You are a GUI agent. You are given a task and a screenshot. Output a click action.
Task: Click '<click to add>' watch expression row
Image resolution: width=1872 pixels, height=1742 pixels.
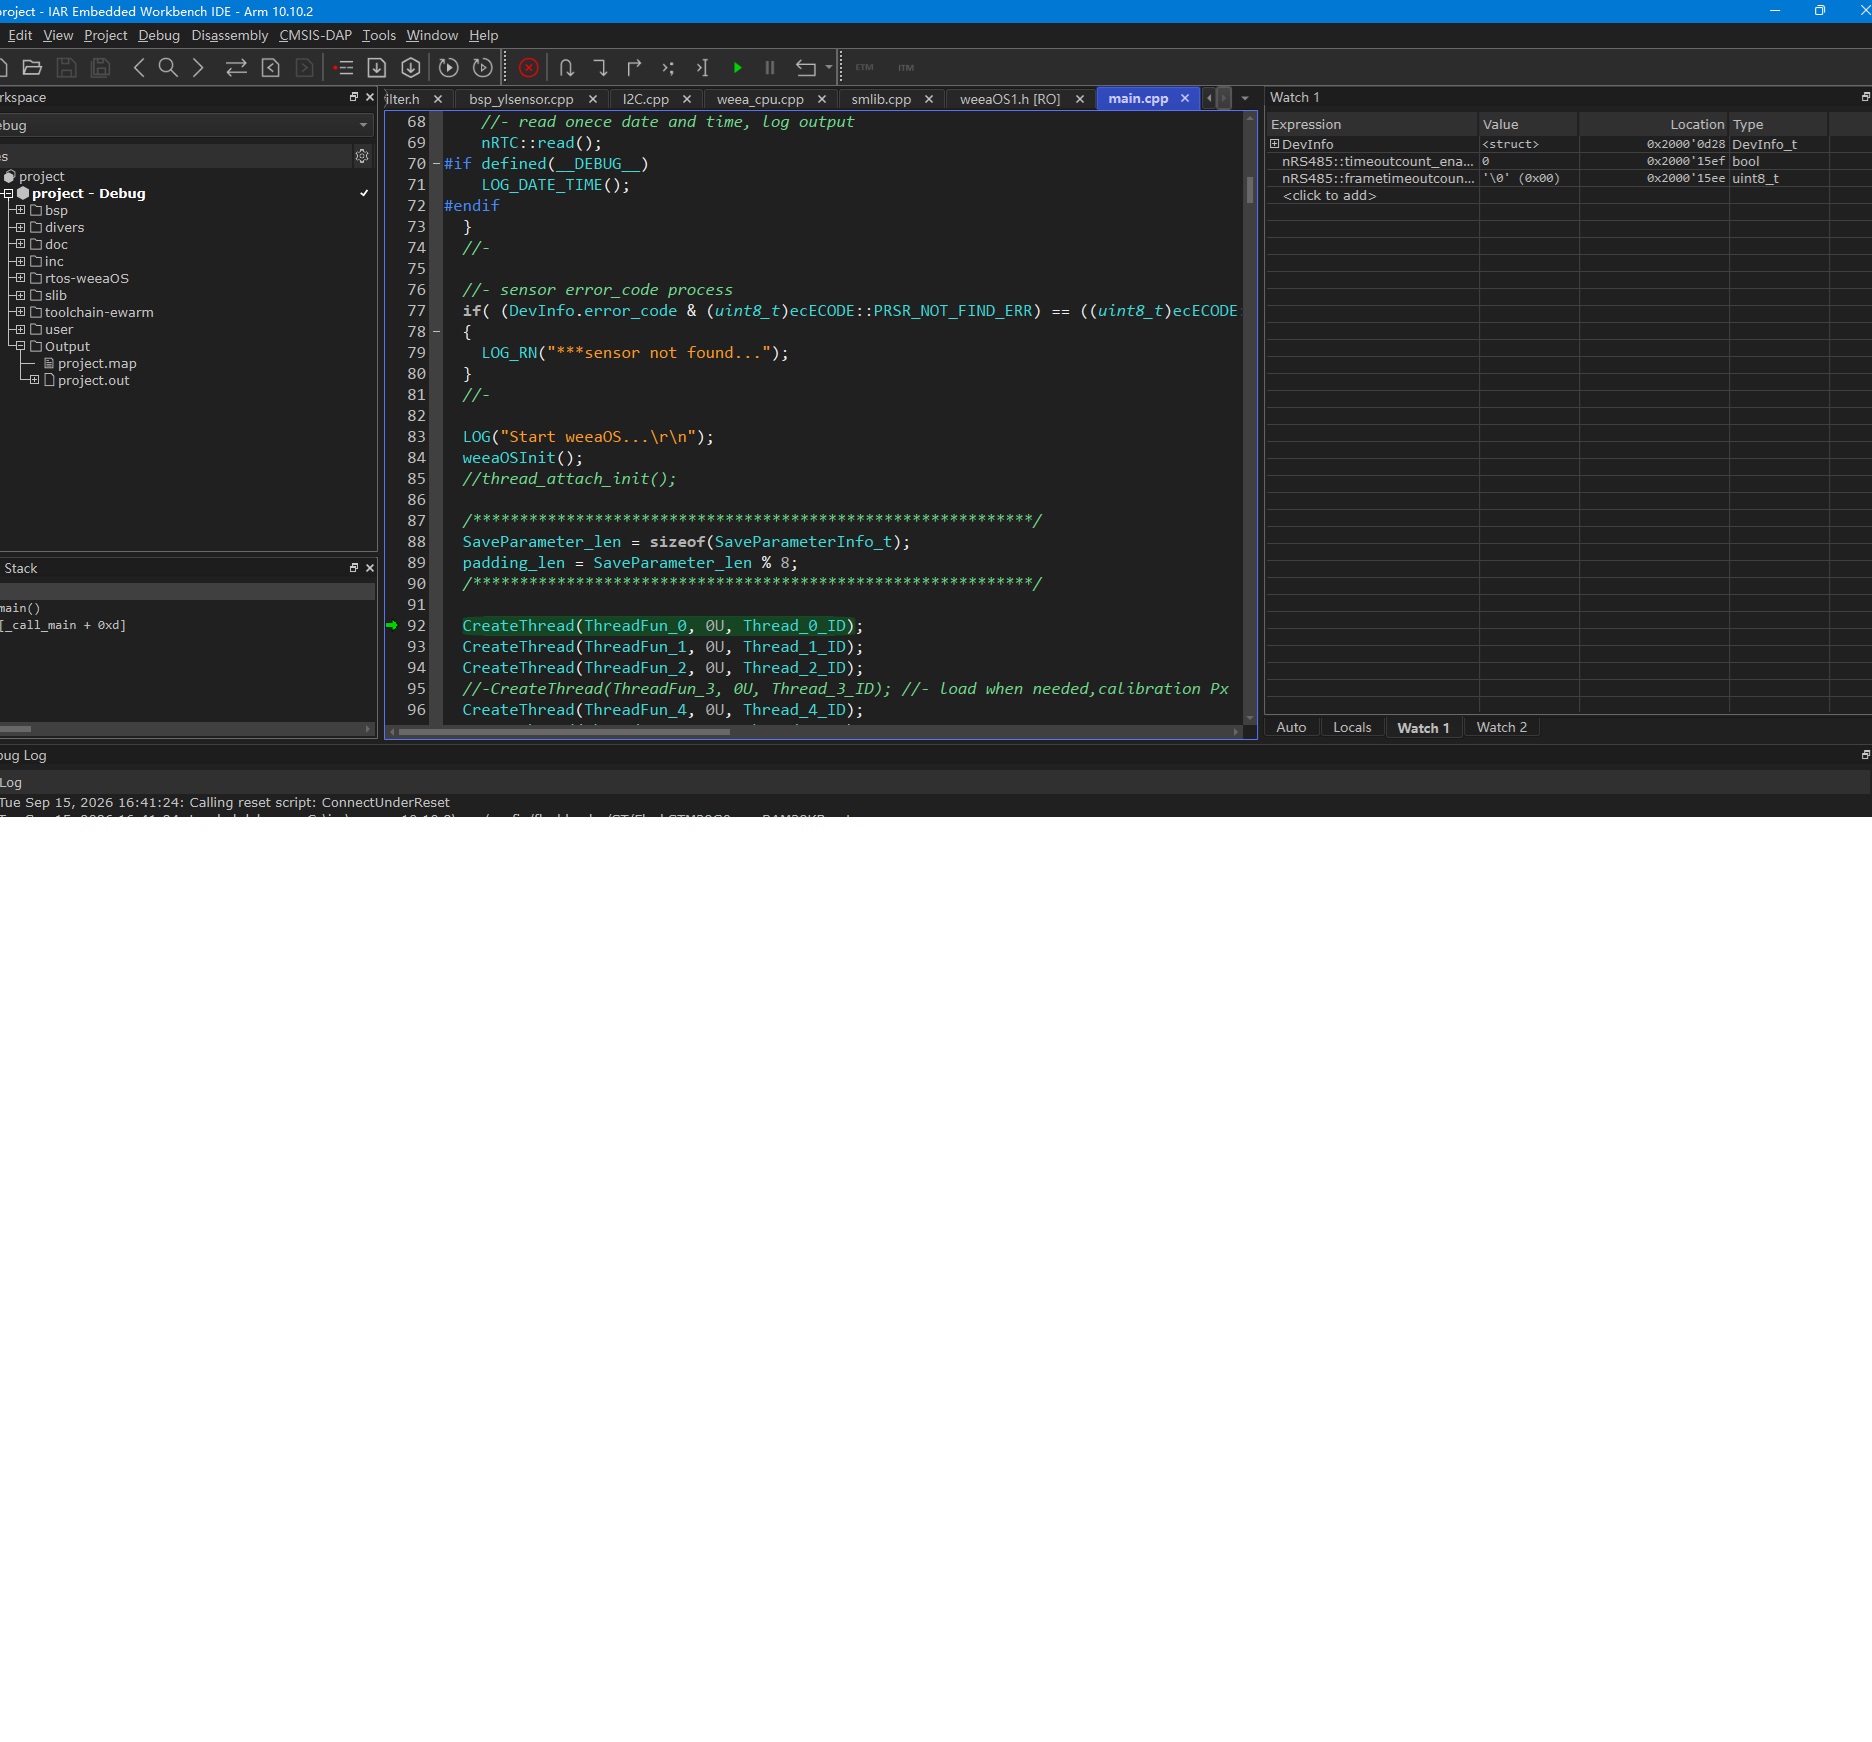1329,196
